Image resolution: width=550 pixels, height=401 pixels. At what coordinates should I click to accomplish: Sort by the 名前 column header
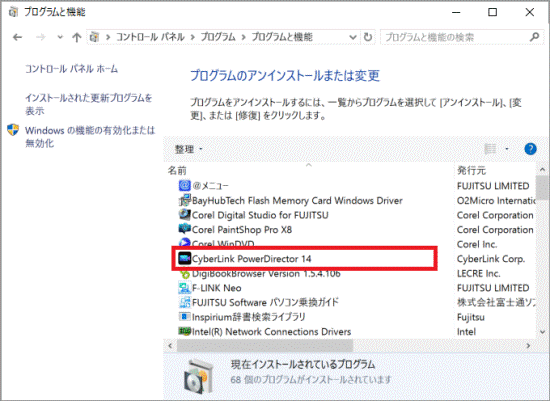point(177,171)
